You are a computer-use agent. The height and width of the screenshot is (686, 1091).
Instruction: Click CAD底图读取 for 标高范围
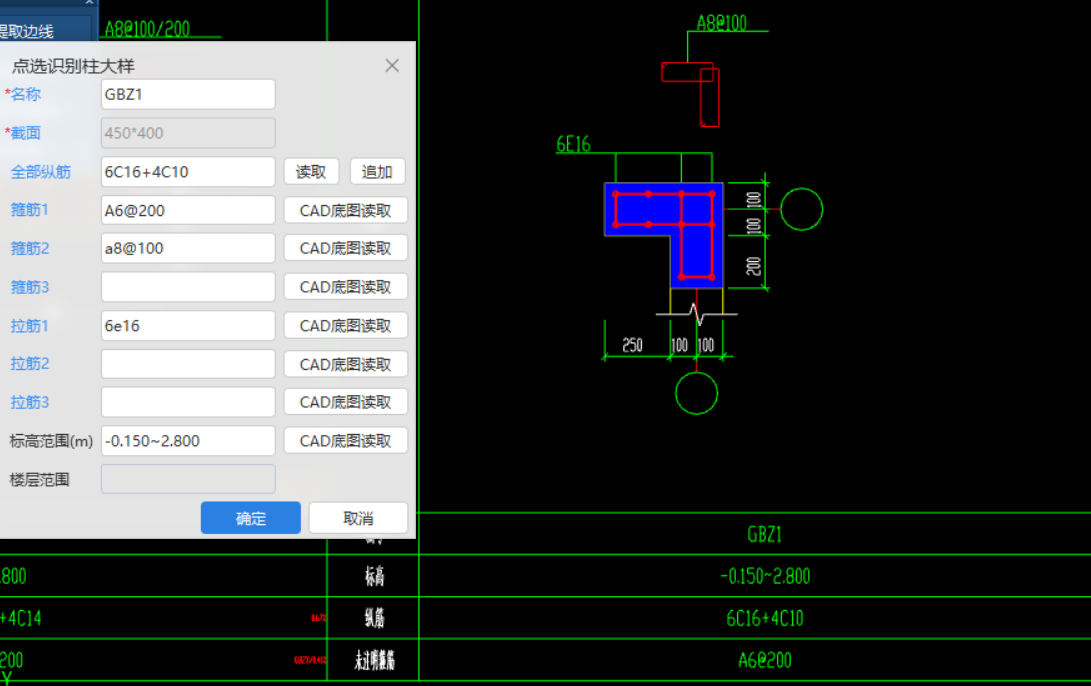click(x=345, y=440)
